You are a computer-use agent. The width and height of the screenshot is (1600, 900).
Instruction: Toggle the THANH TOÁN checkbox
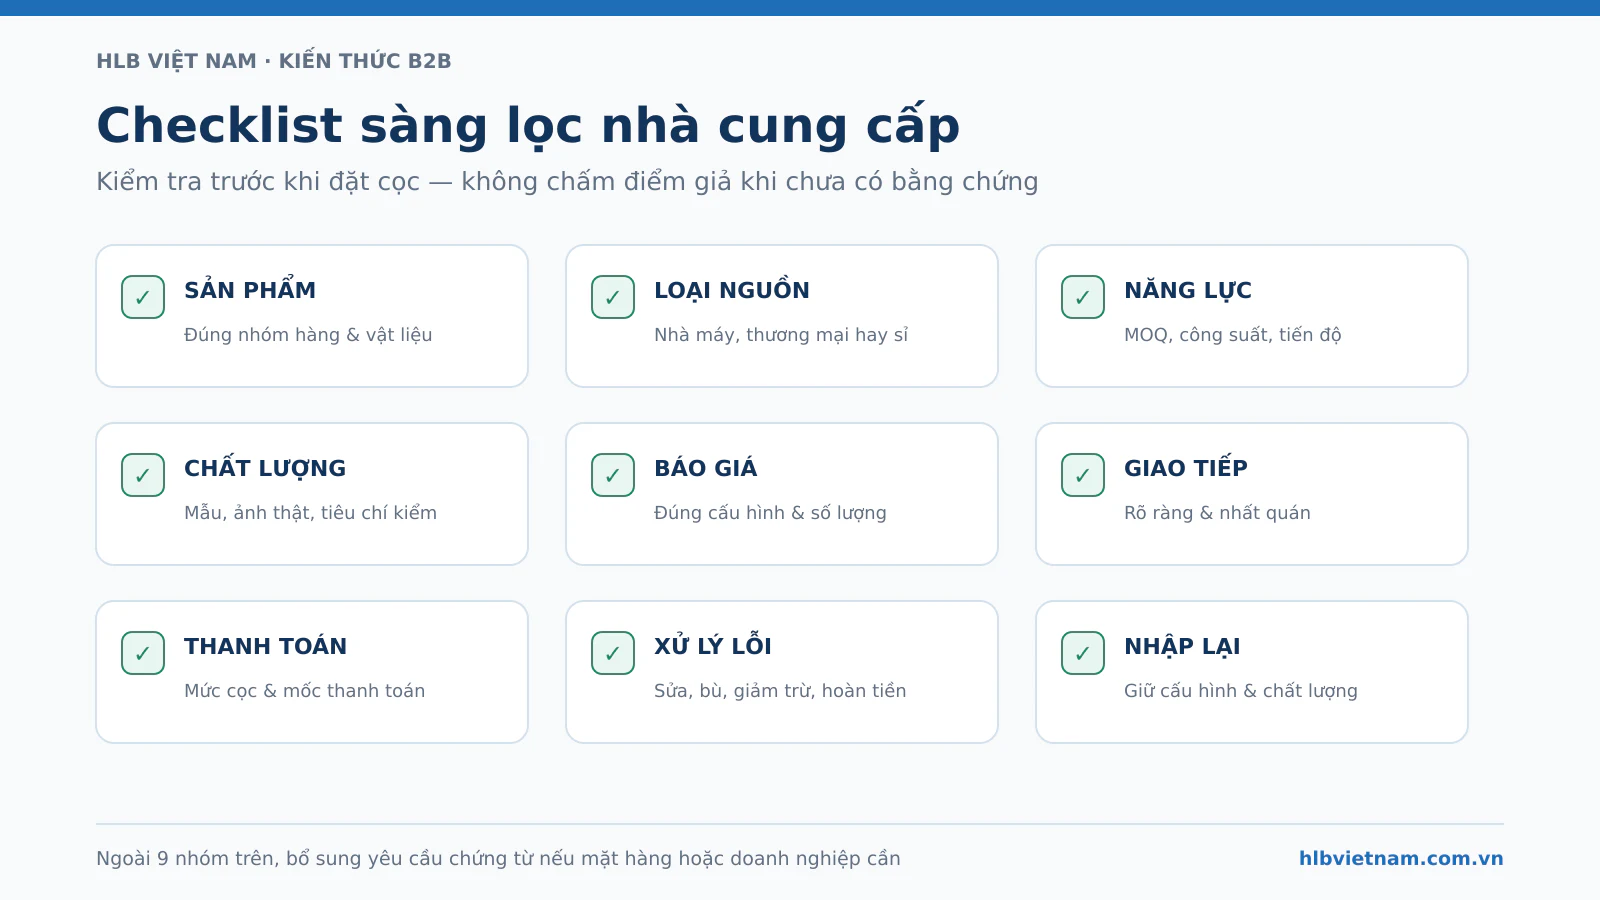tap(143, 653)
